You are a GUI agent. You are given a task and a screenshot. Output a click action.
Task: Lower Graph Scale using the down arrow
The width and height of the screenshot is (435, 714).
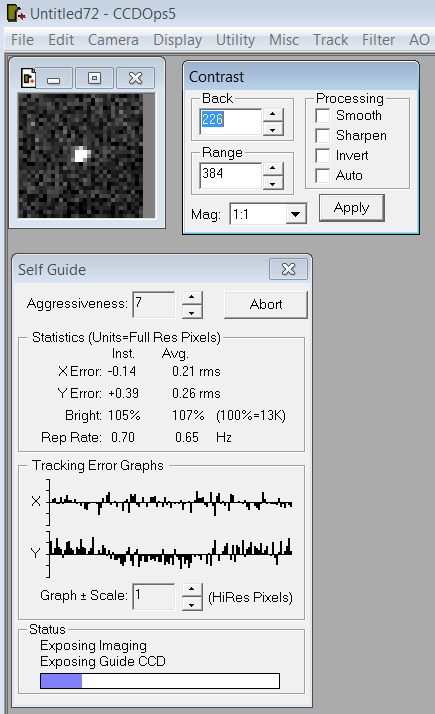pyautogui.click(x=192, y=604)
